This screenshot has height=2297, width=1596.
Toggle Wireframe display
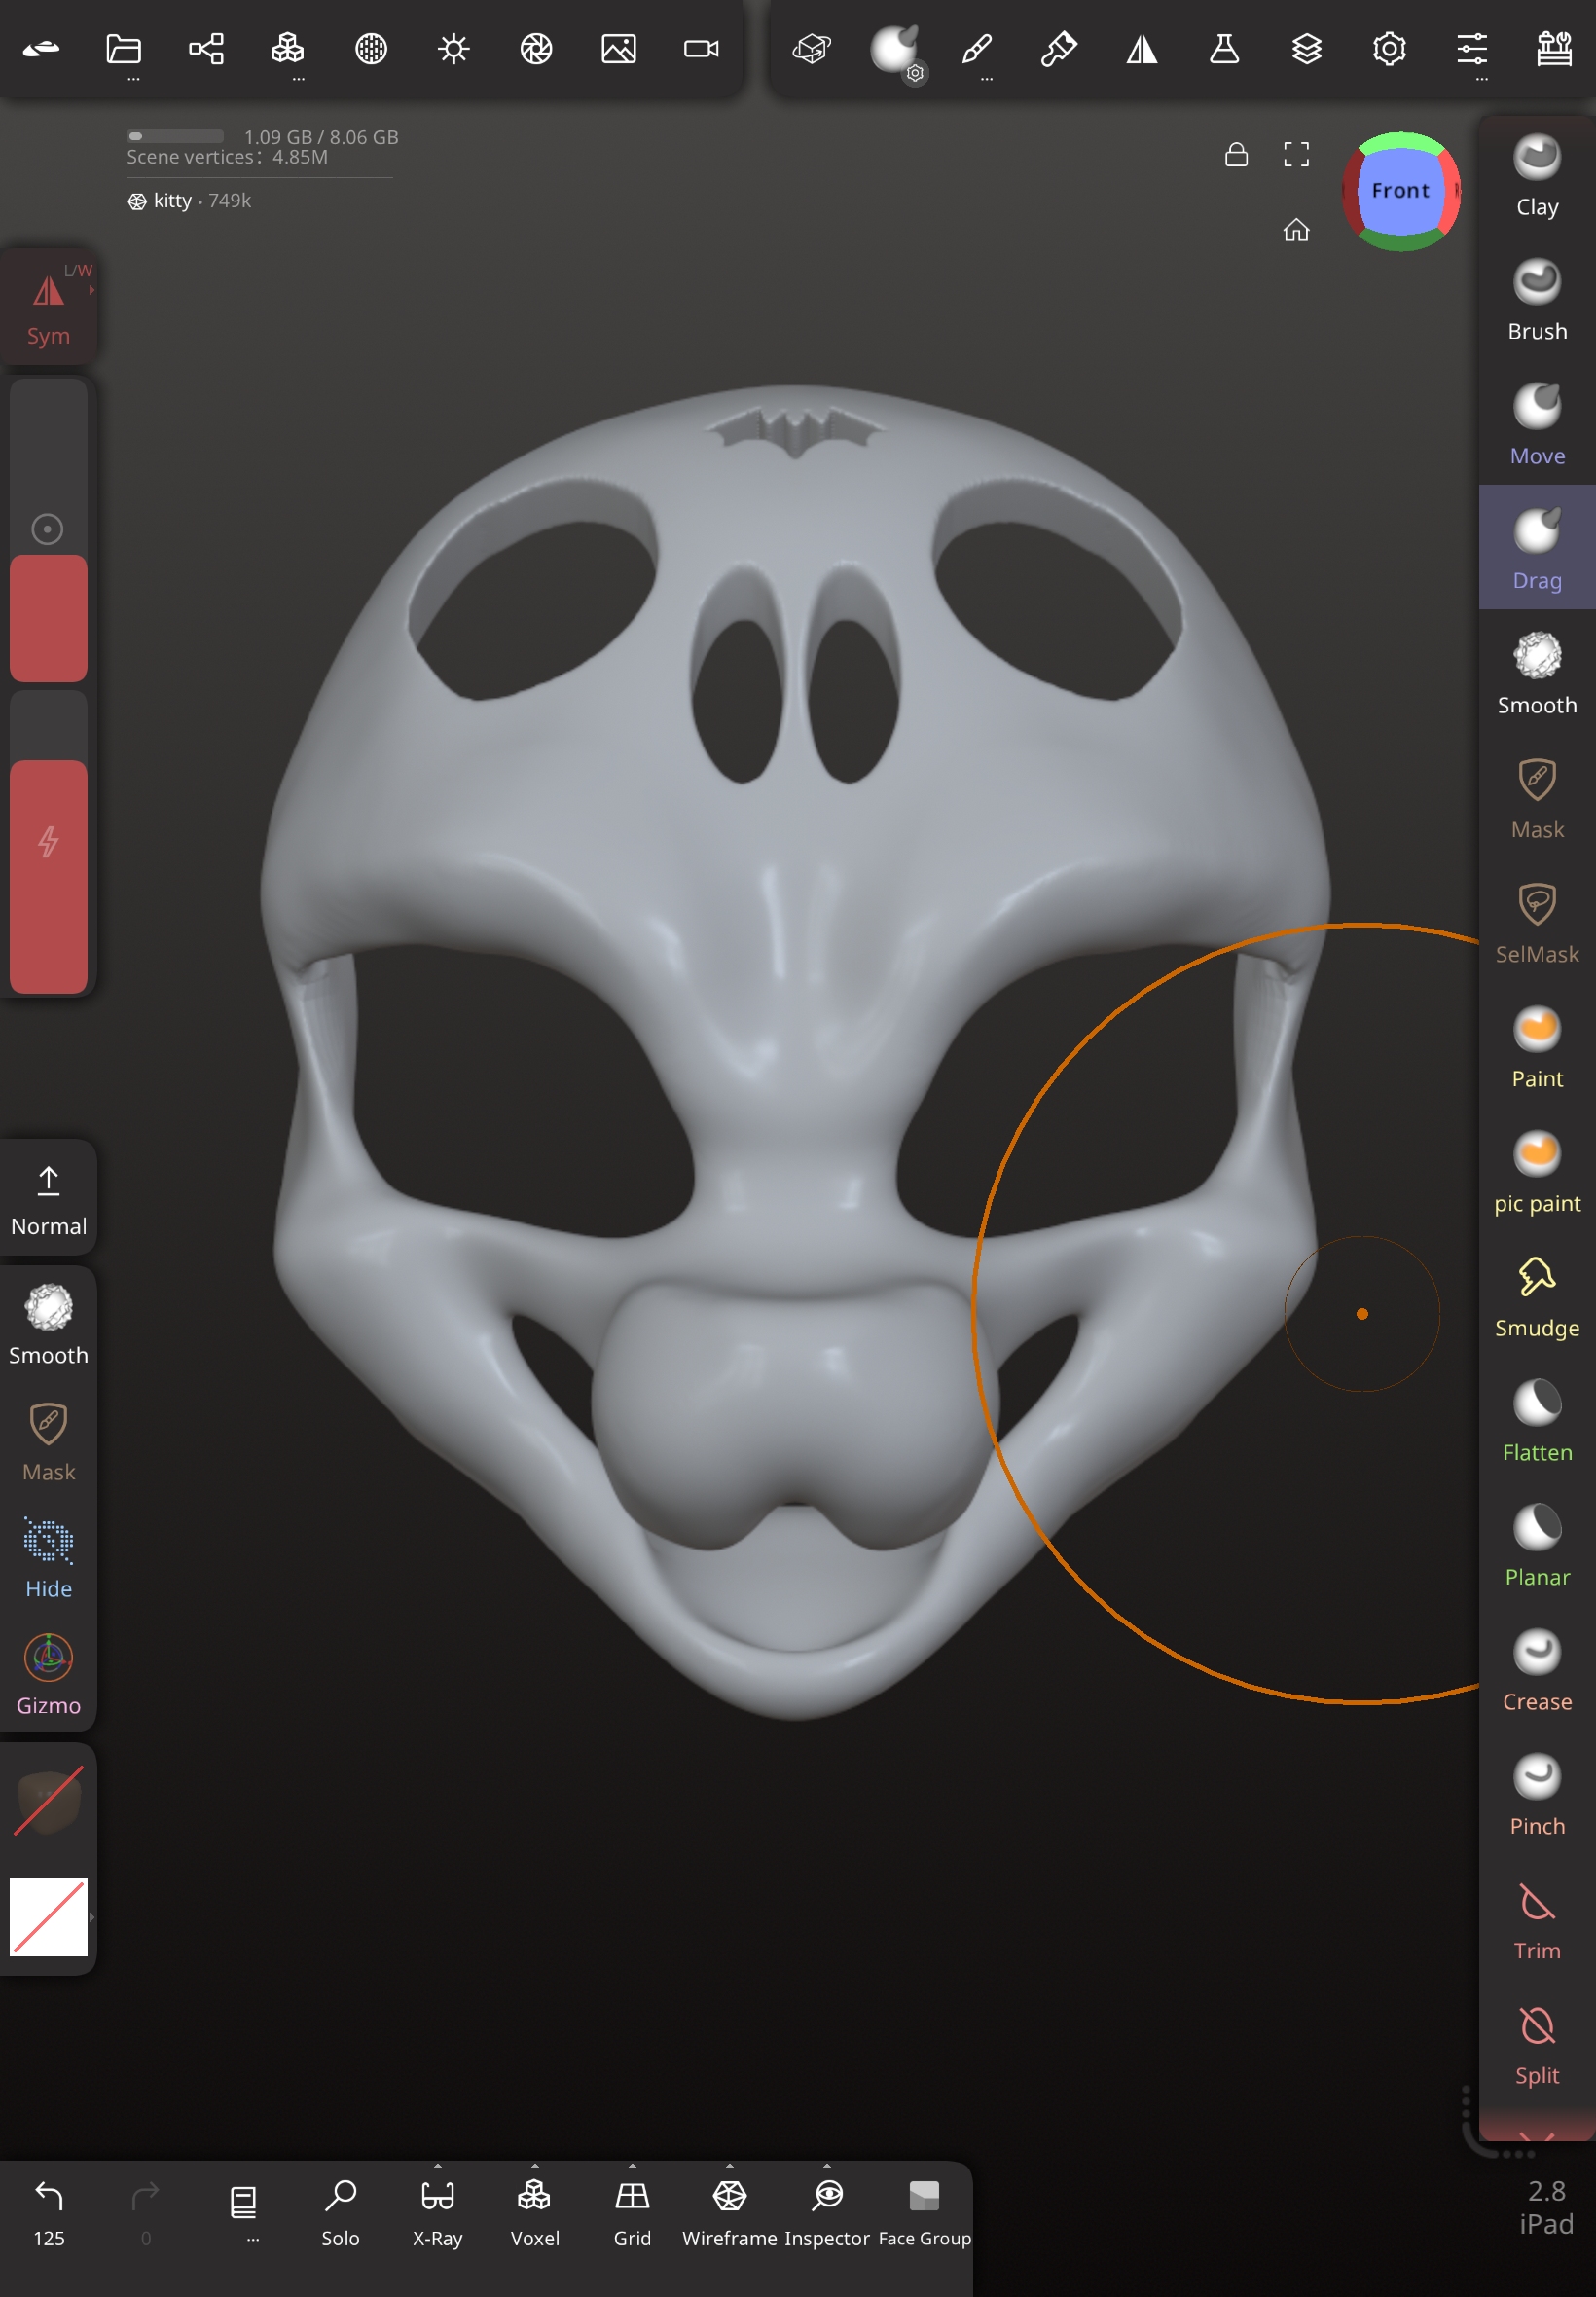(729, 2212)
